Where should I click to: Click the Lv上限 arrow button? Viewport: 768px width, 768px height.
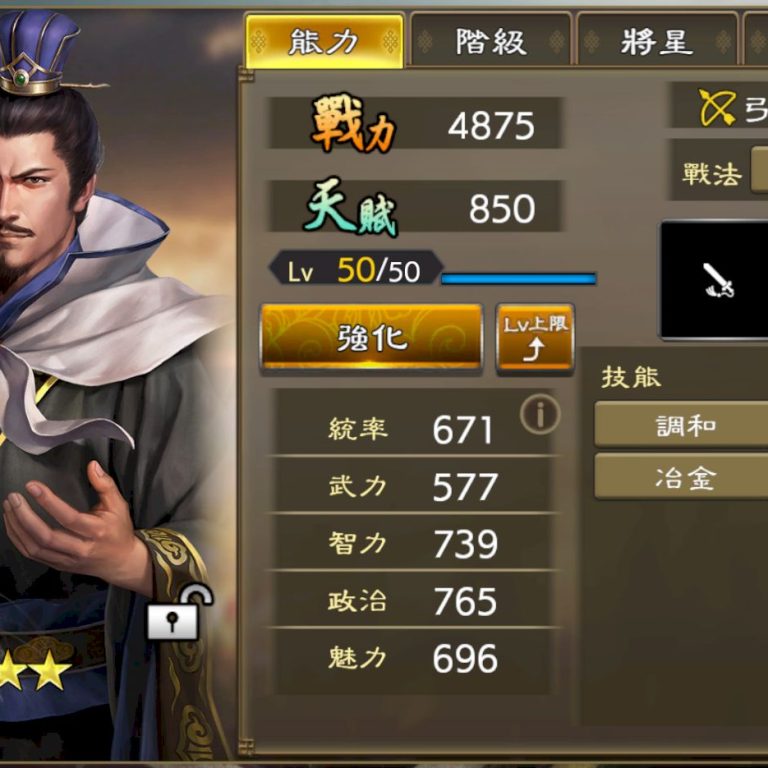pos(535,339)
